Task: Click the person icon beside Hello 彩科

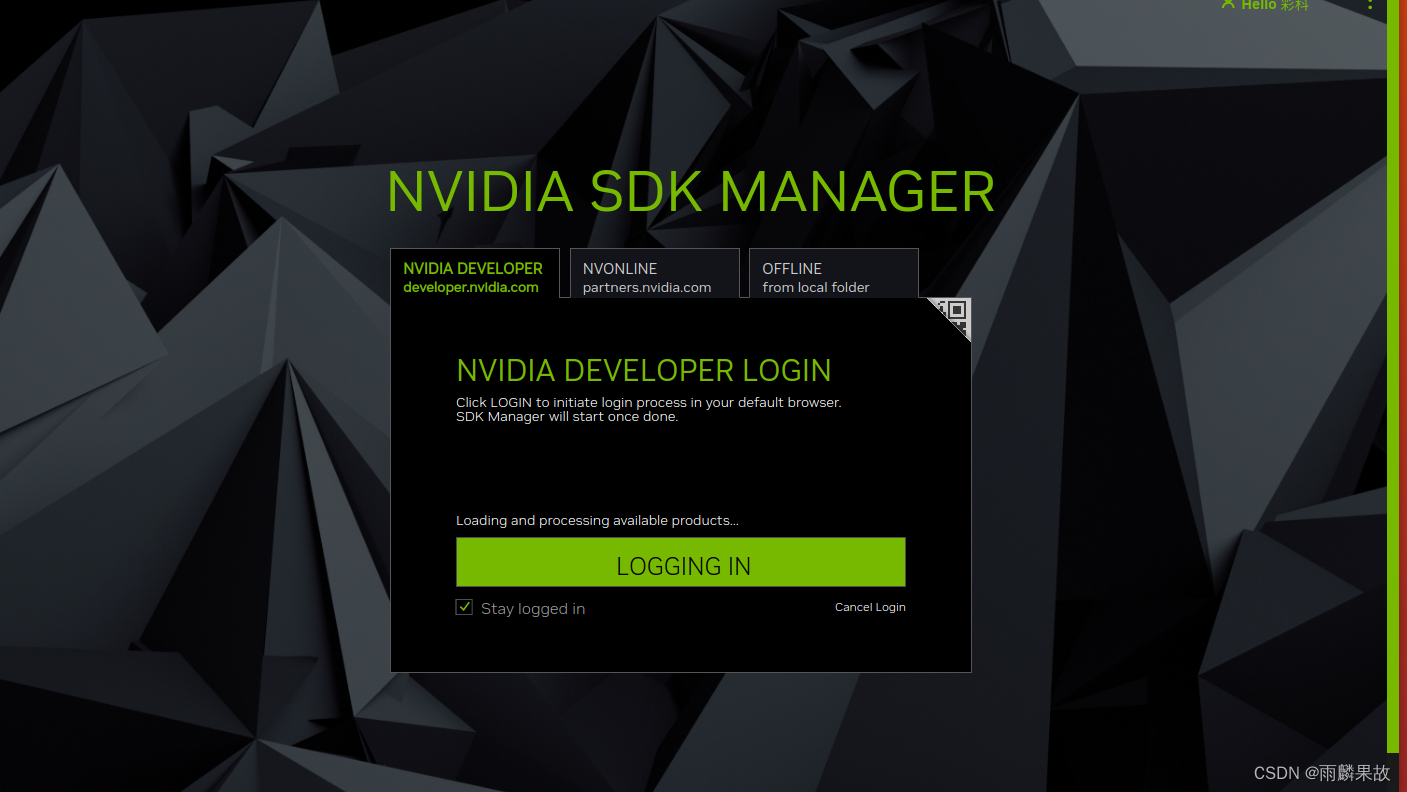Action: 1227,5
